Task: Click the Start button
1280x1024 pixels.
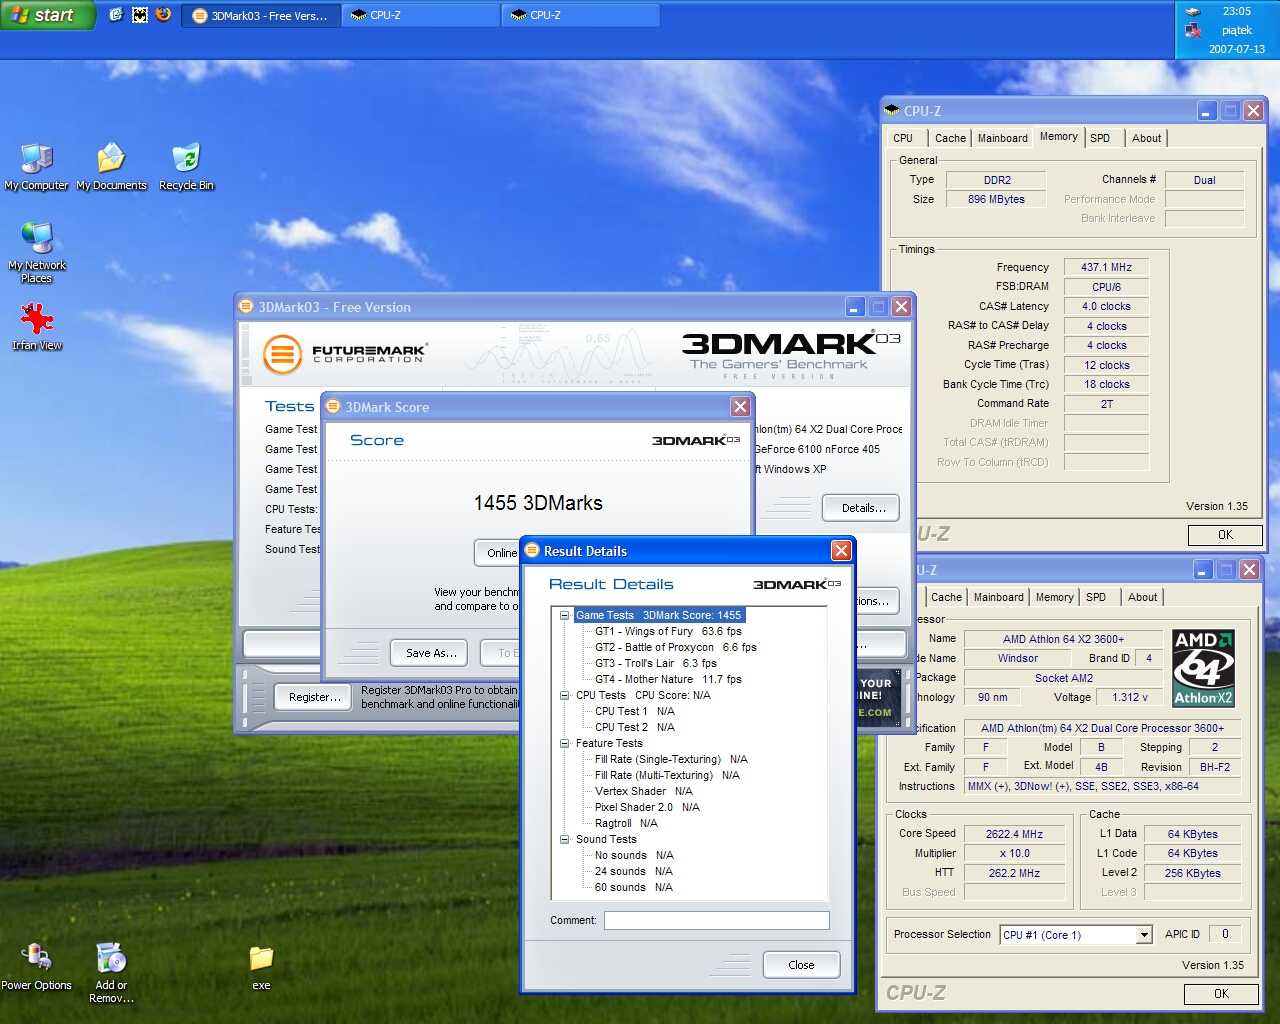Action: (47, 15)
